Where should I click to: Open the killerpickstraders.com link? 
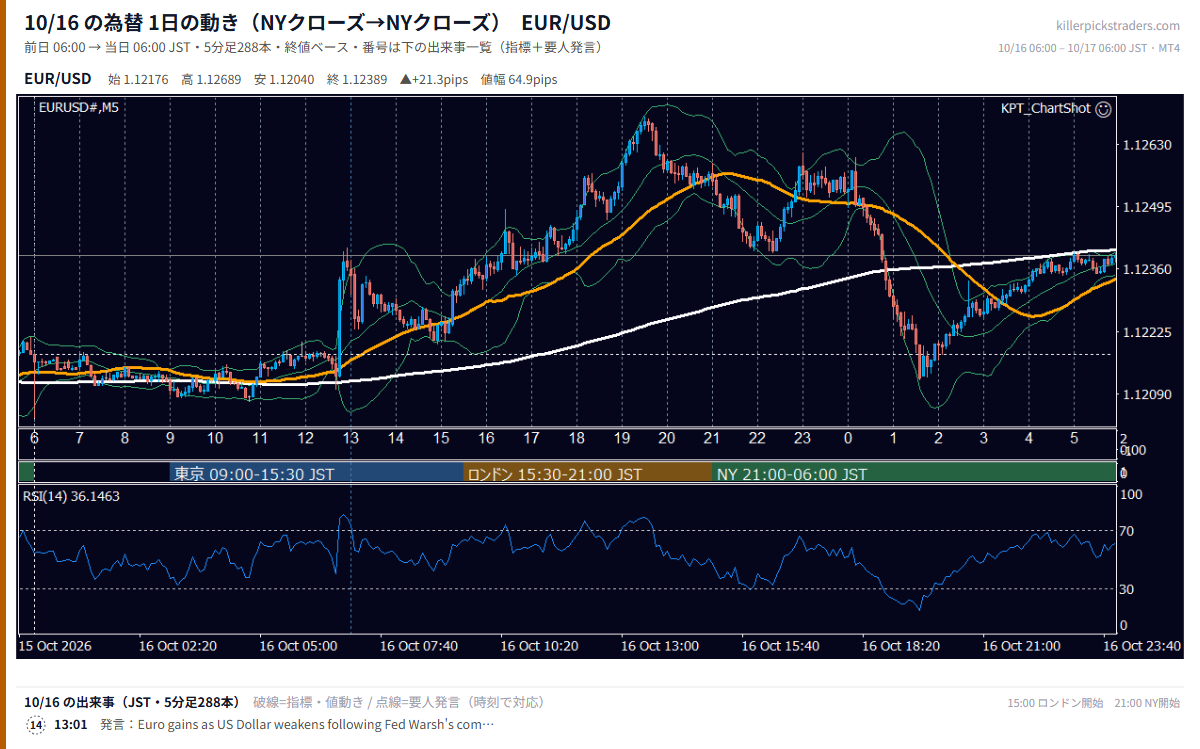pos(1118,26)
